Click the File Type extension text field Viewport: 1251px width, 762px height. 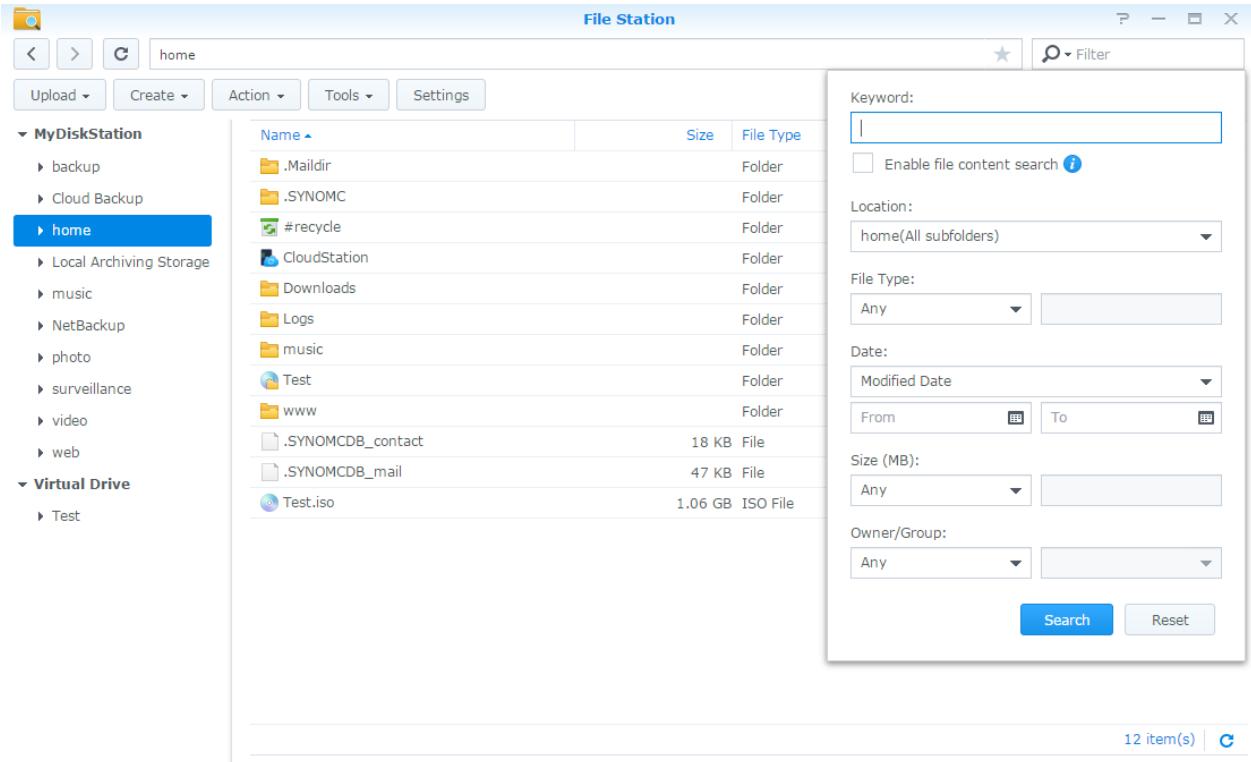(1131, 309)
